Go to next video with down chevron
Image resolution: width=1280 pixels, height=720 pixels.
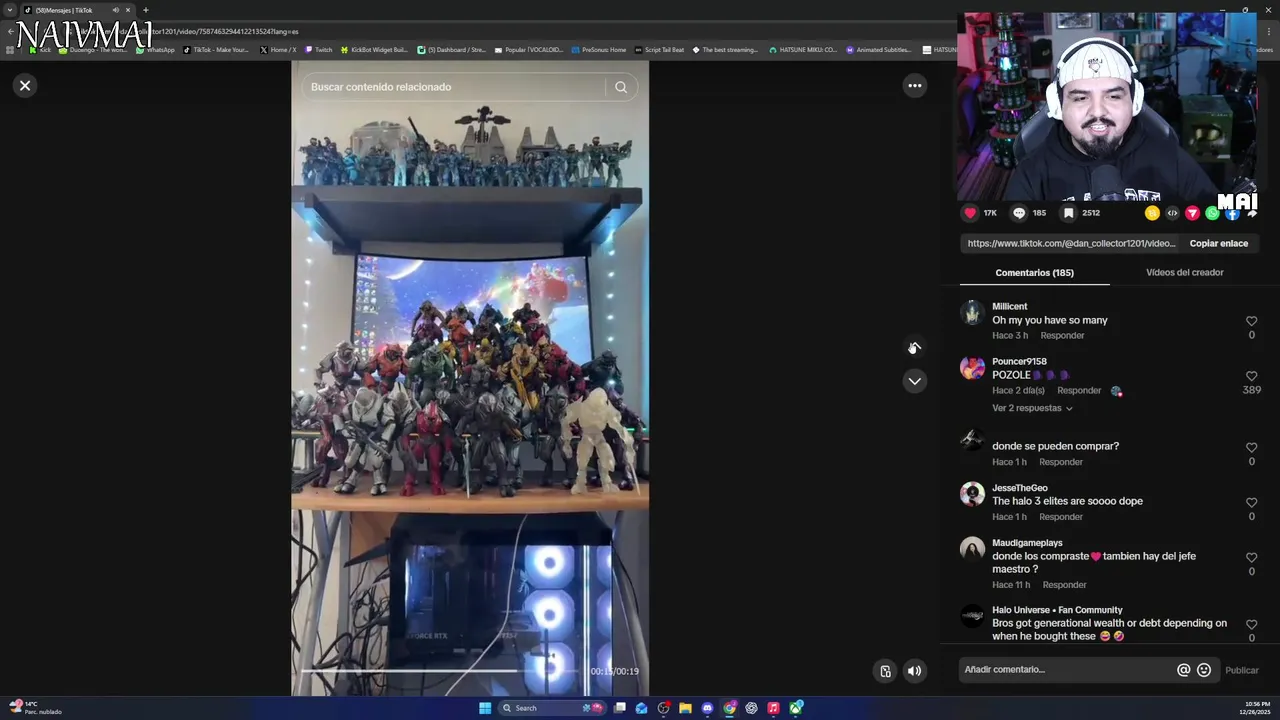pyautogui.click(x=914, y=381)
